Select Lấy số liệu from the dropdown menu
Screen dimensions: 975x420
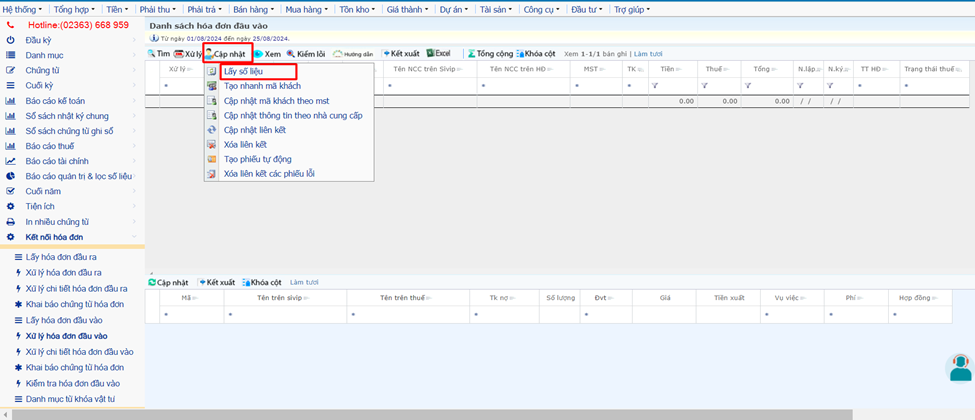244,72
